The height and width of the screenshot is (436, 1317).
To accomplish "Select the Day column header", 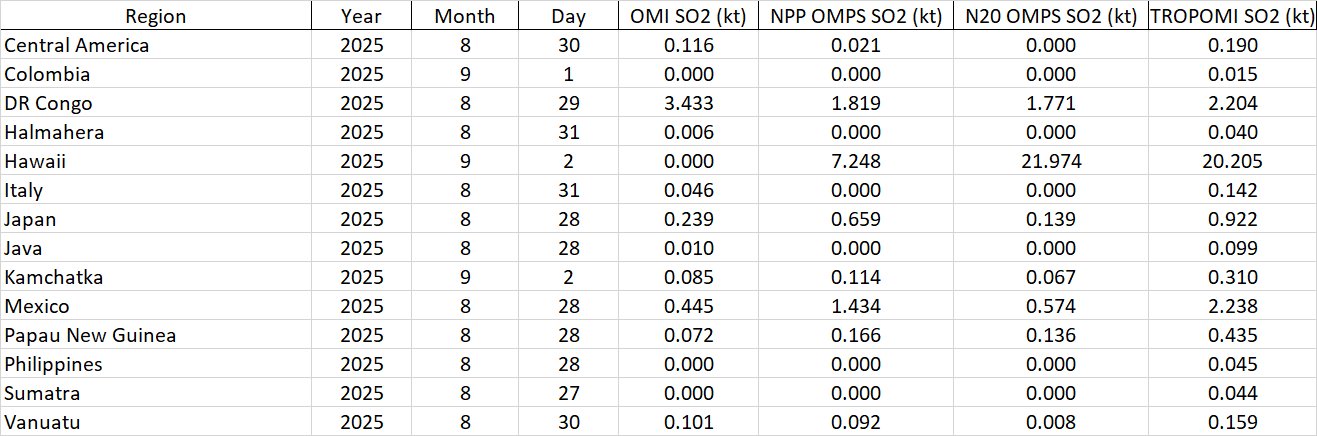I will [568, 16].
